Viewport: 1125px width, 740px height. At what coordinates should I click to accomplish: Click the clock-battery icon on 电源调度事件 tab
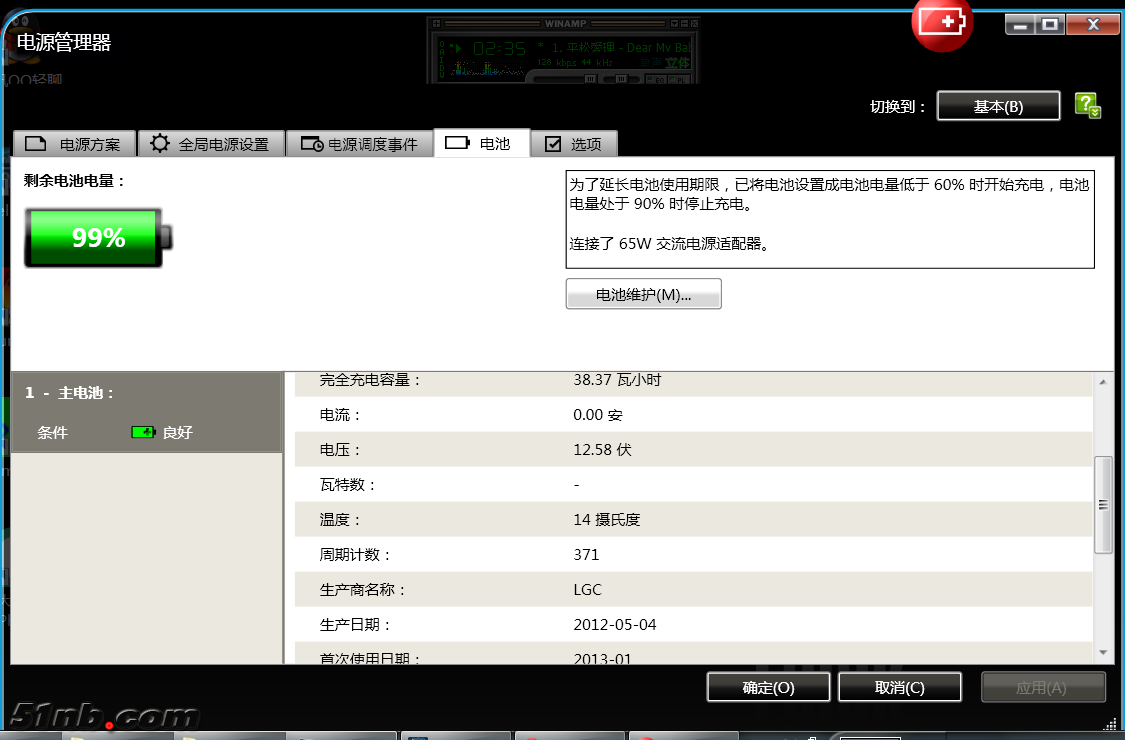312,144
